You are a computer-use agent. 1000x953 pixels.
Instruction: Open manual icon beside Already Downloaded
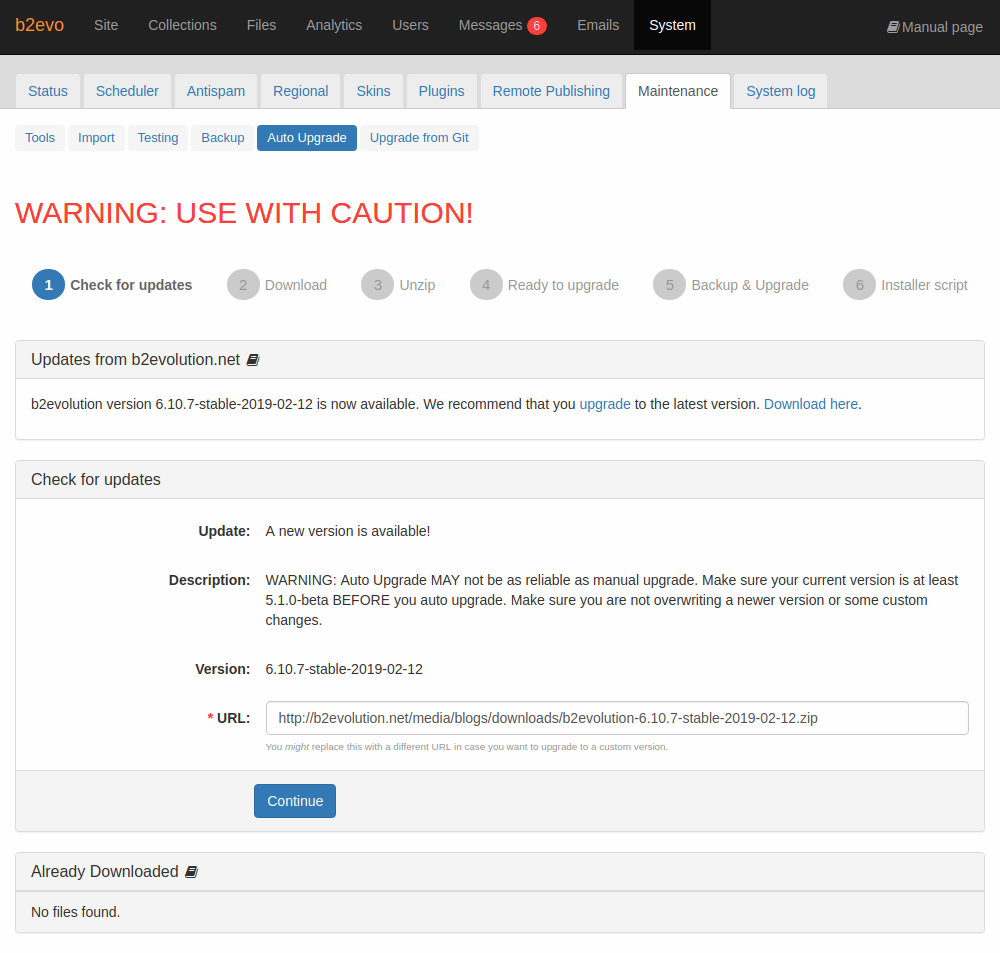(191, 872)
